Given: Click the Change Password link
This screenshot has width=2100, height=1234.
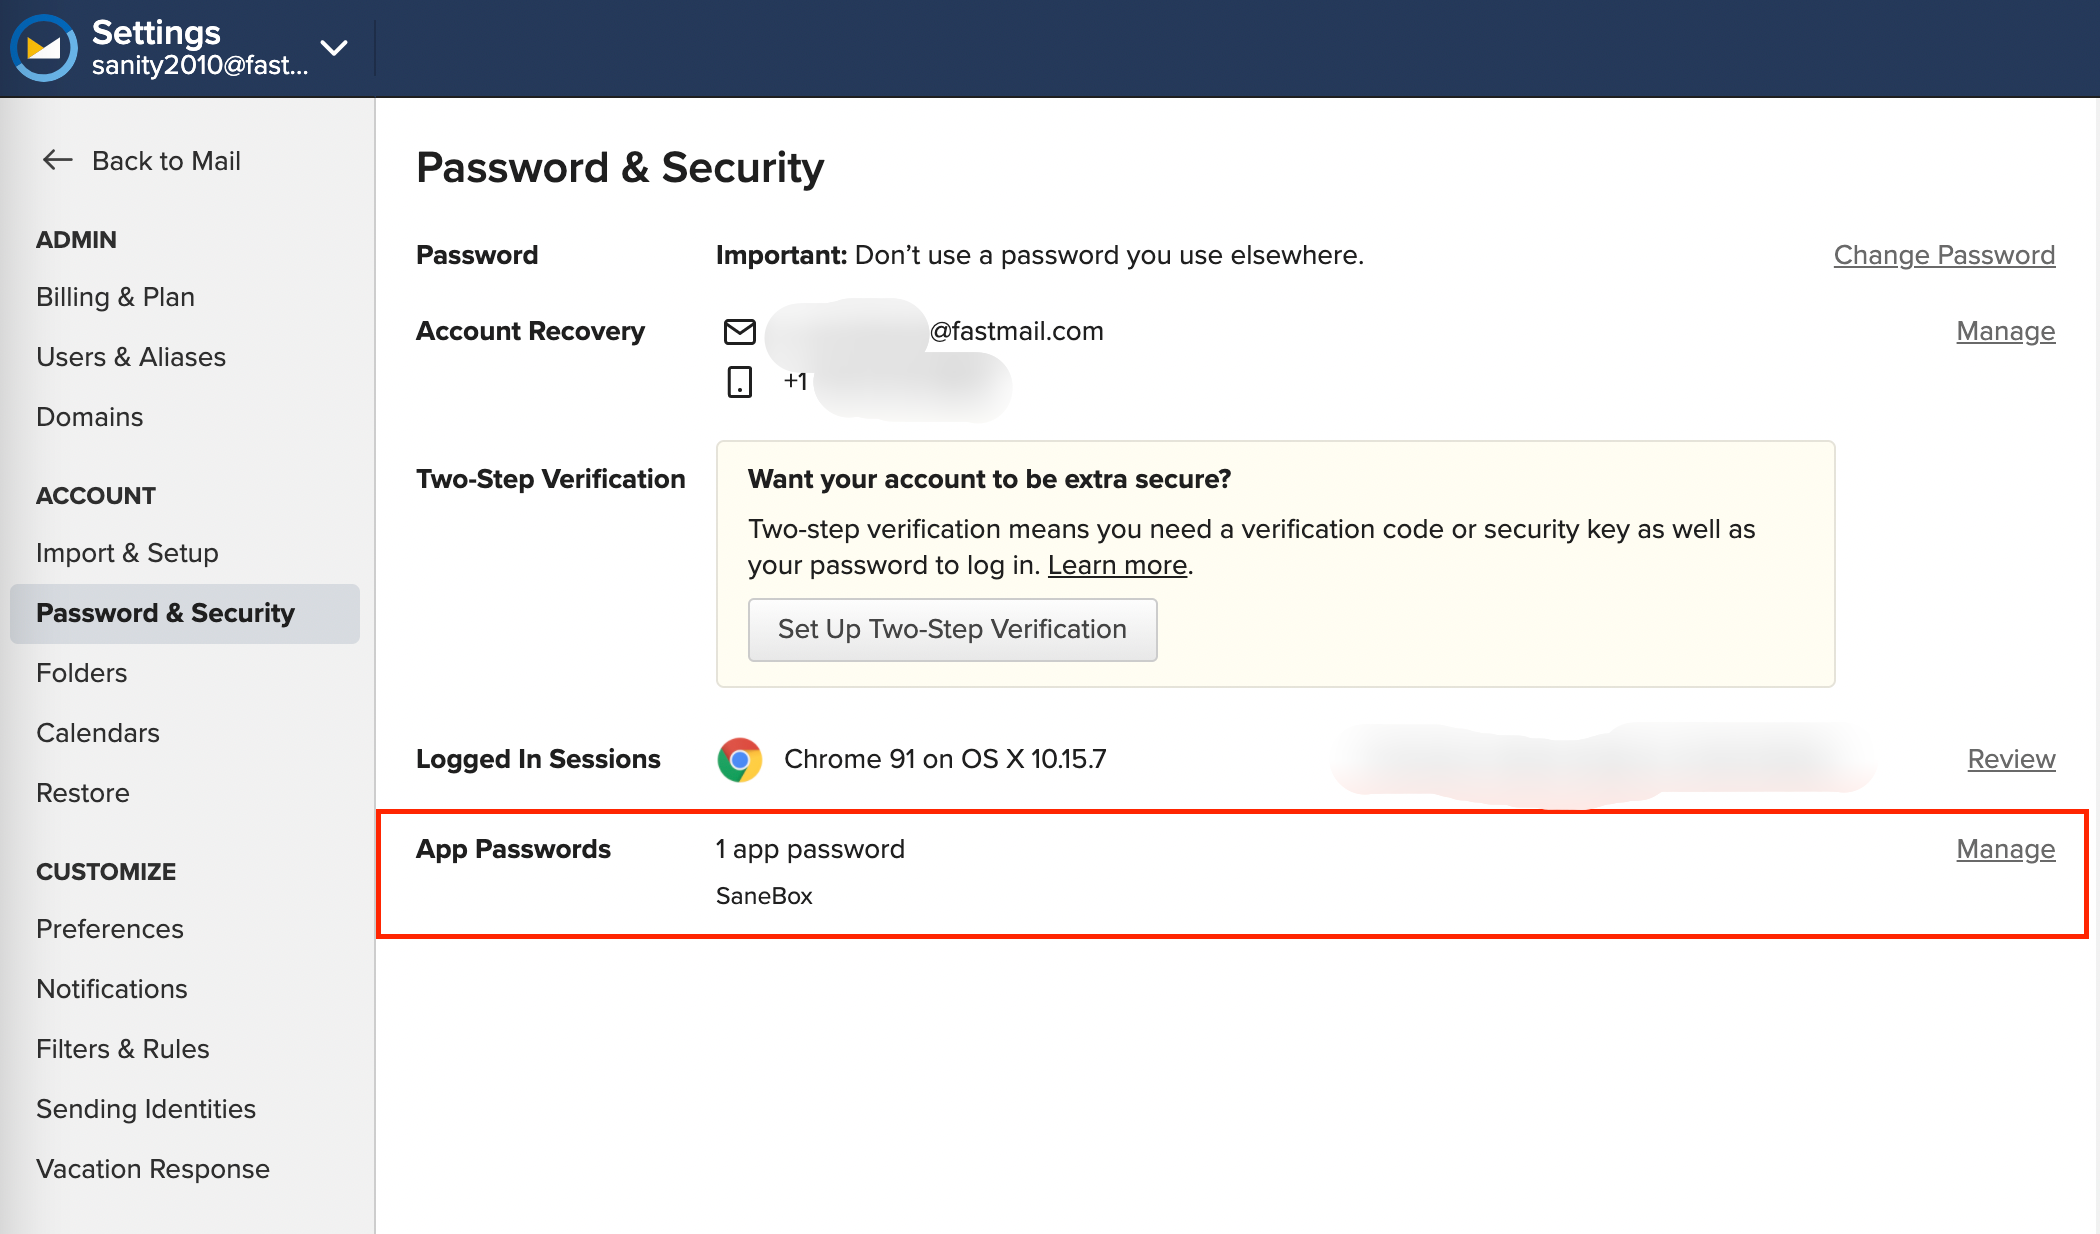Looking at the screenshot, I should (1944, 255).
